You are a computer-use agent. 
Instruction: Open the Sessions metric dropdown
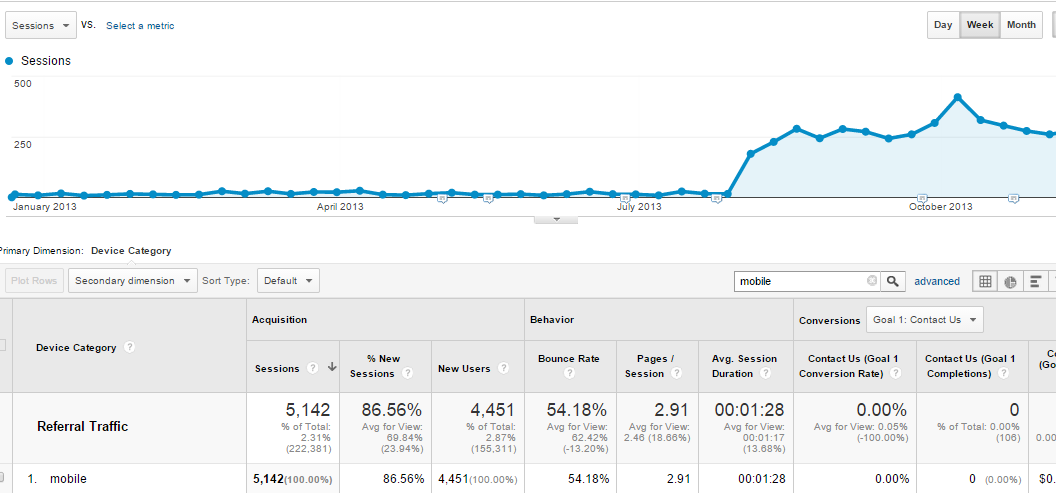40,25
